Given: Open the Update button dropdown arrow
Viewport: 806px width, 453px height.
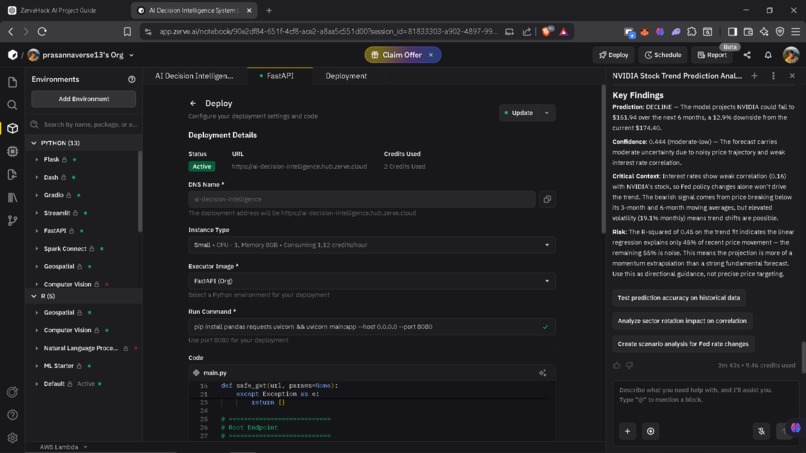Looking at the screenshot, I should 547,113.
